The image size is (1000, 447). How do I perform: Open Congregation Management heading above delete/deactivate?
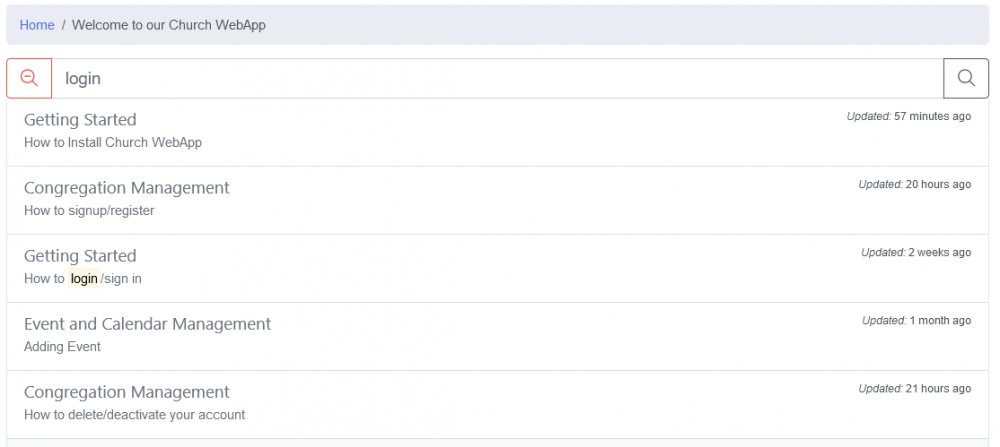(x=126, y=392)
